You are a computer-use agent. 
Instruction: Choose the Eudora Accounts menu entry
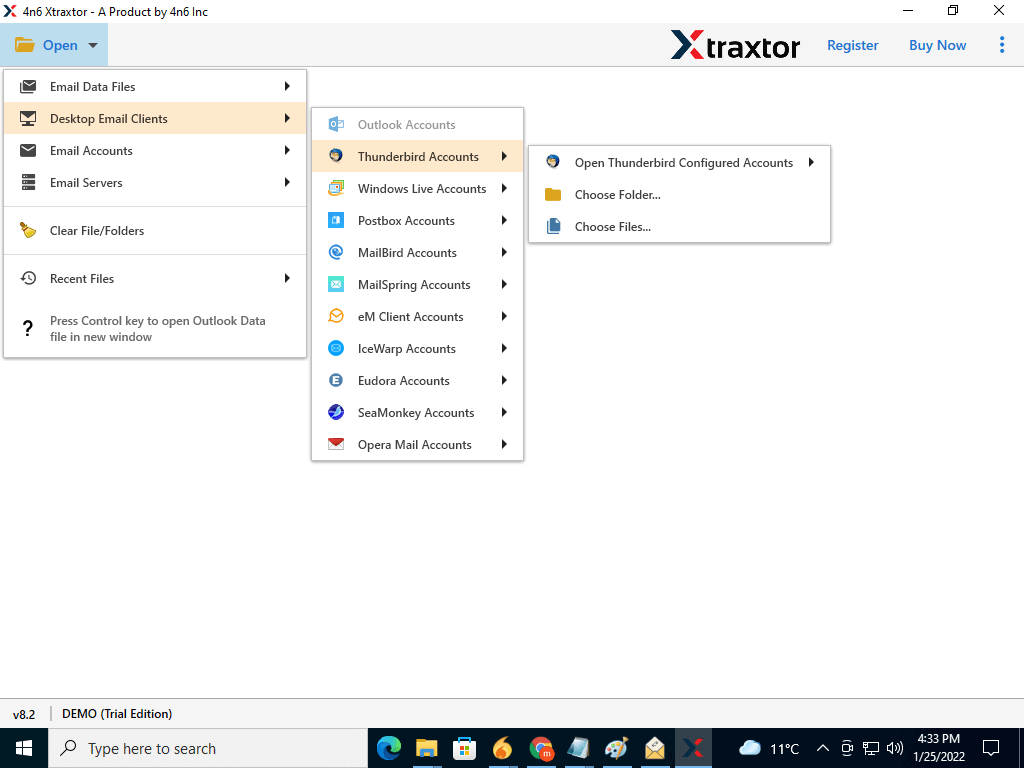[x=404, y=381]
